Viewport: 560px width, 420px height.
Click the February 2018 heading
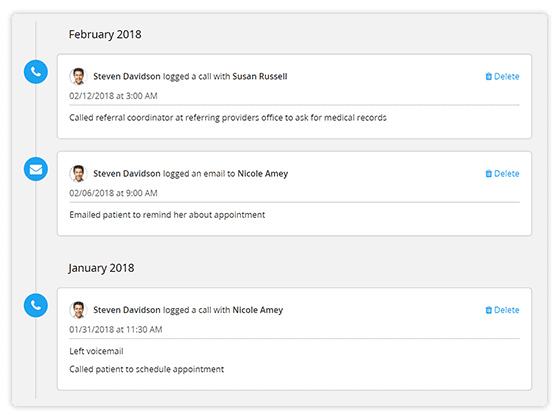[x=105, y=35]
